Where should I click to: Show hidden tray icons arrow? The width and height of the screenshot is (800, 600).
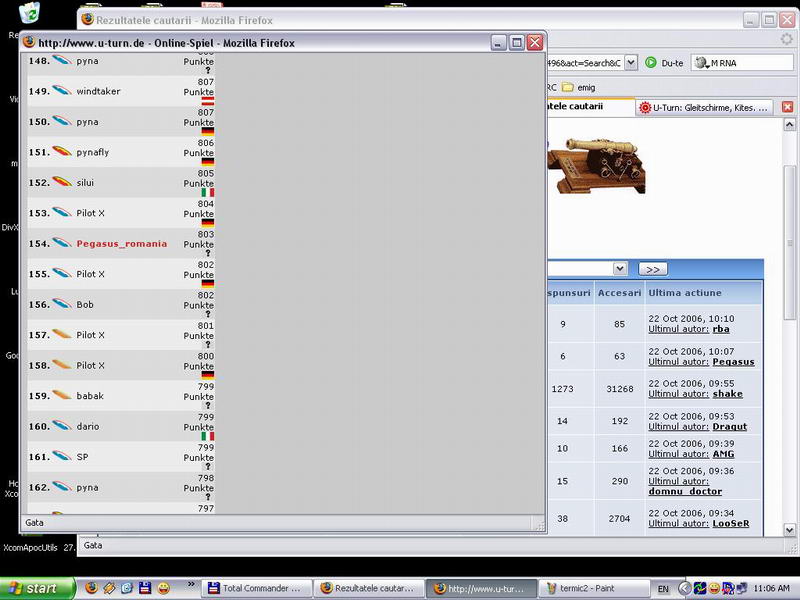click(685, 588)
